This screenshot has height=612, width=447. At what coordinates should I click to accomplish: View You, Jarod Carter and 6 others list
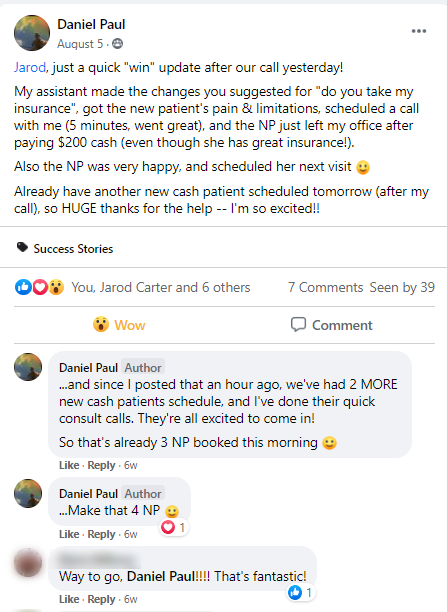tap(161, 287)
